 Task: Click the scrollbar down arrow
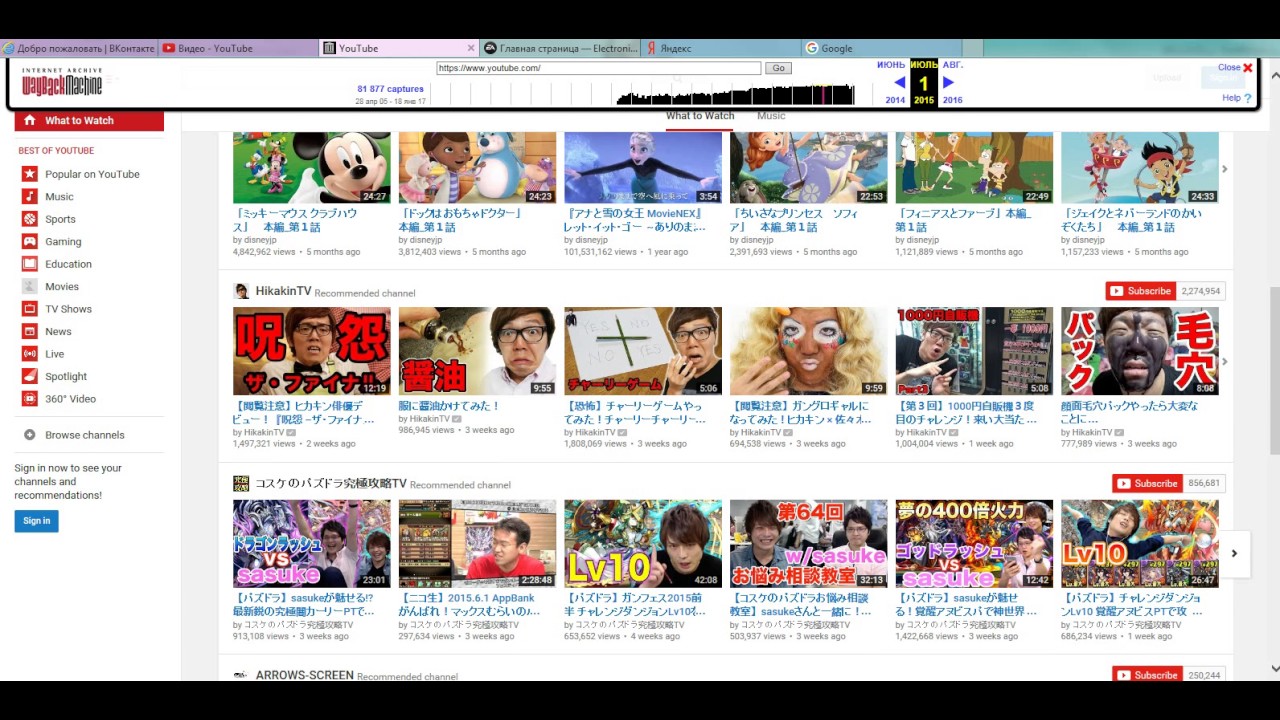tap(1274, 669)
